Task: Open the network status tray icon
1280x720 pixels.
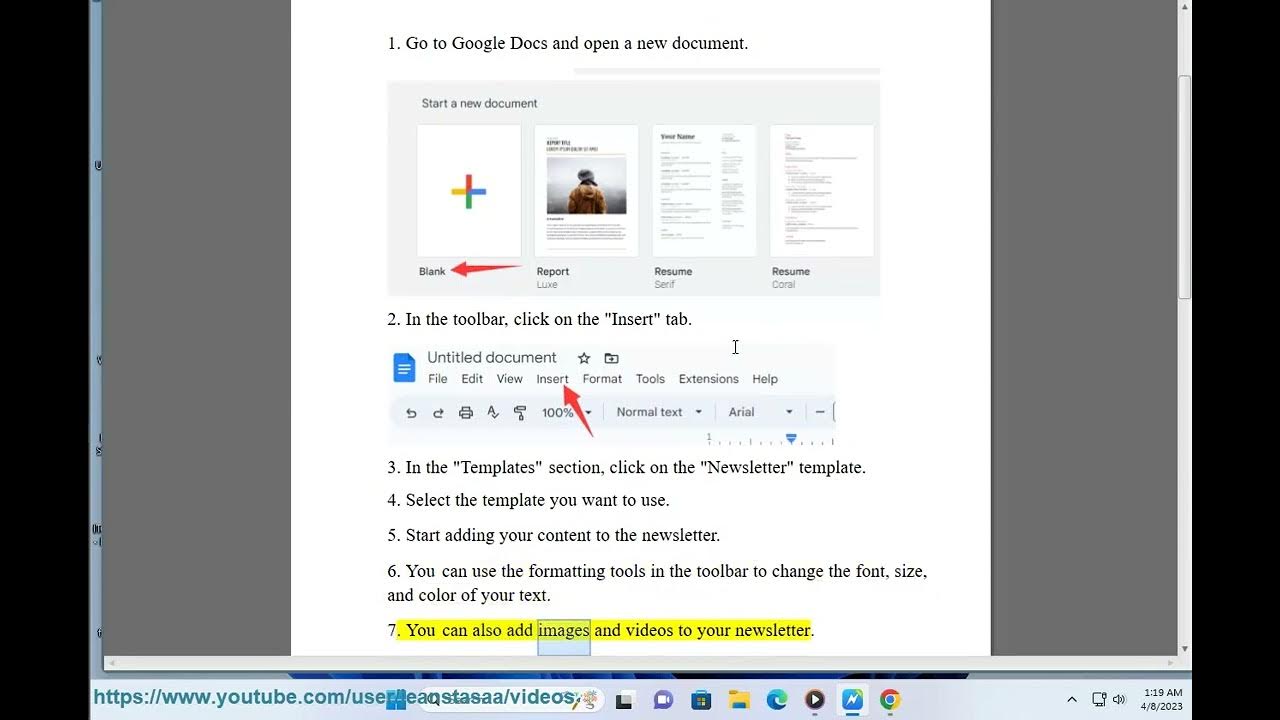Action: (1099, 700)
